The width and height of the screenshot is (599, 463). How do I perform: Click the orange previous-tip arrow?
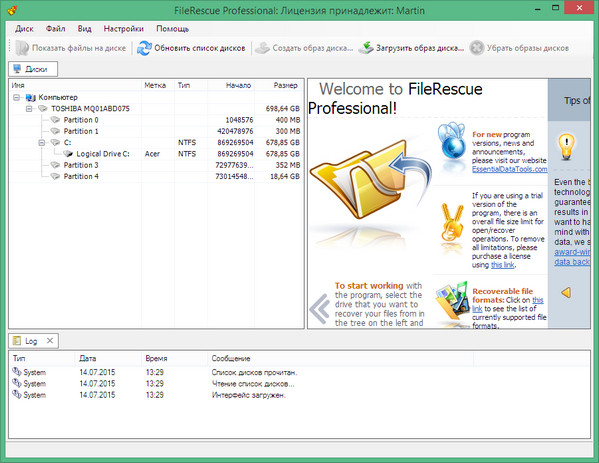pyautogui.click(x=566, y=293)
